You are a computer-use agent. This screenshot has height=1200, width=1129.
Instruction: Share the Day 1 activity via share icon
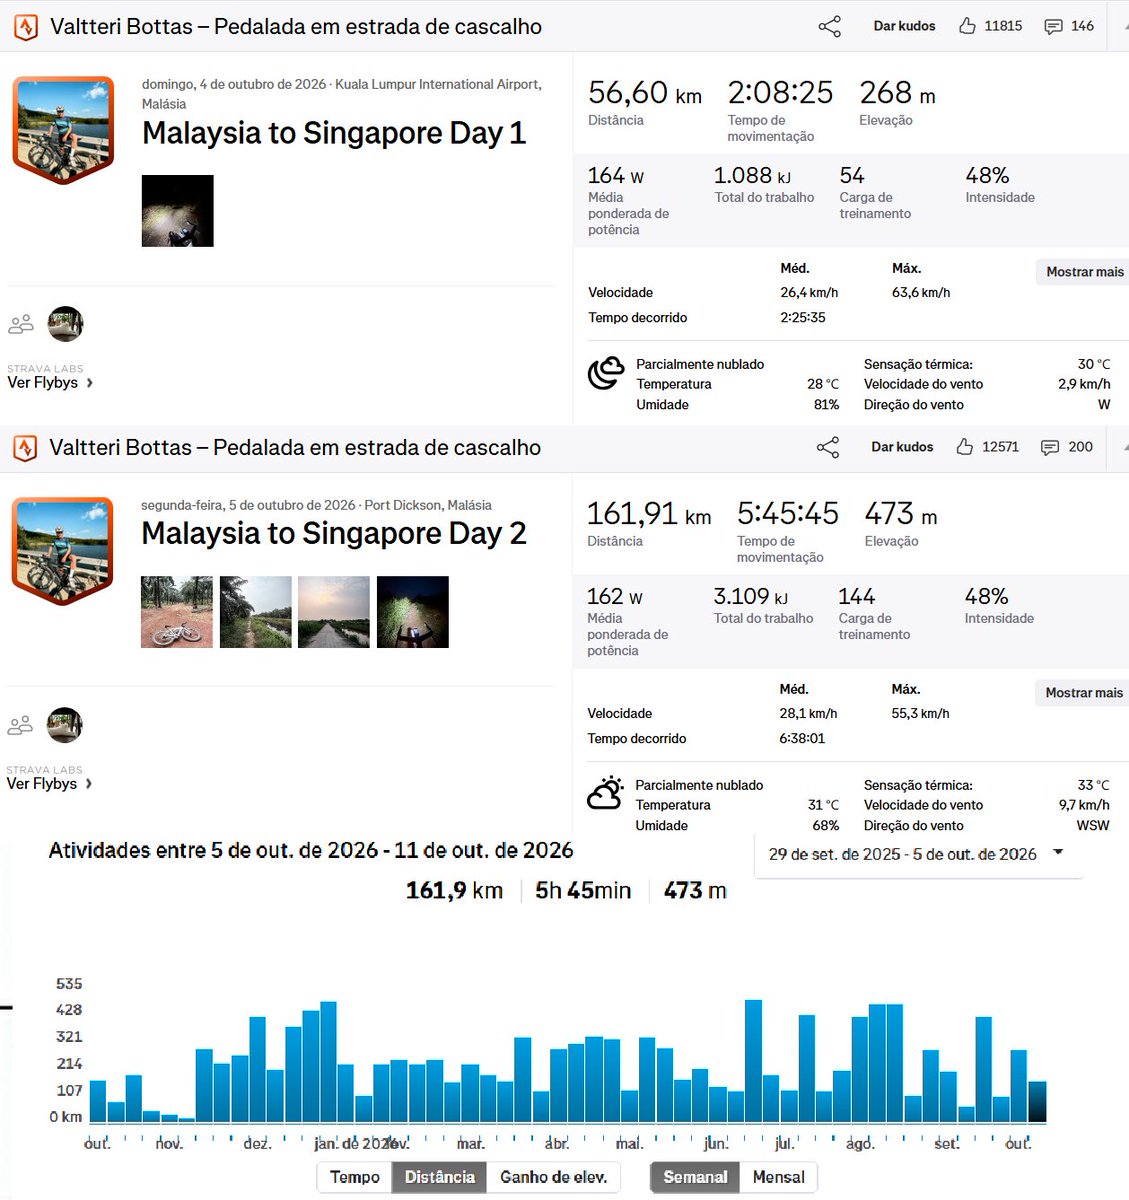(x=829, y=26)
